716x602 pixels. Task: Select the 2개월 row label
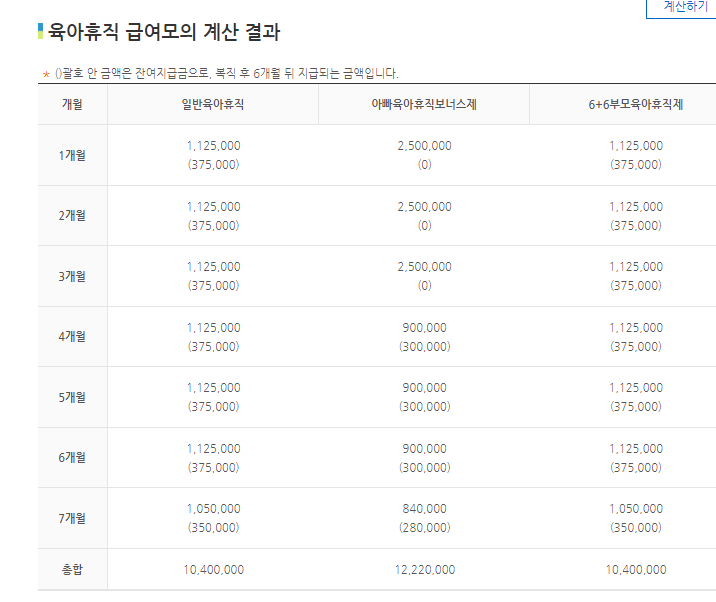(x=72, y=215)
